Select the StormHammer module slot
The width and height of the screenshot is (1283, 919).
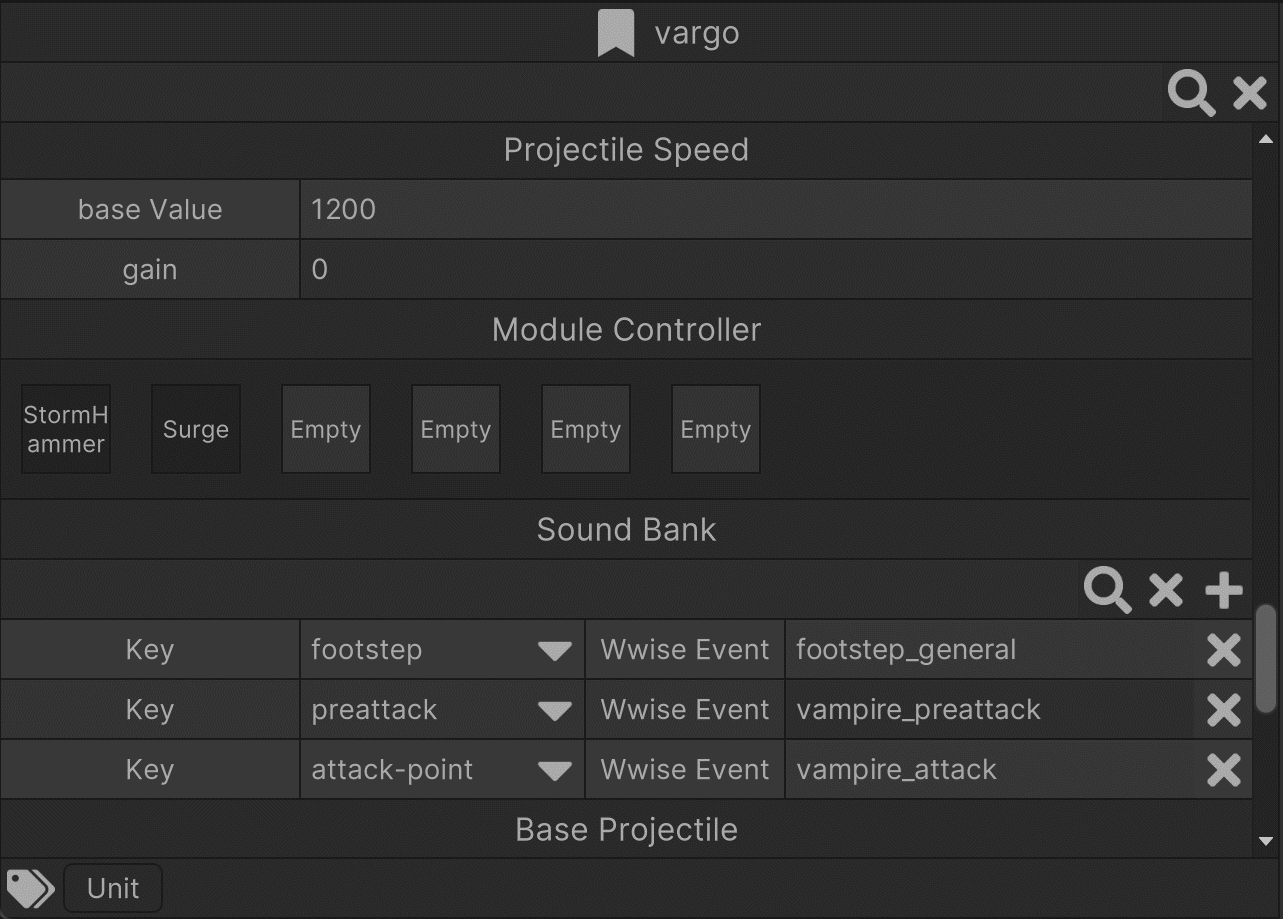coord(66,429)
